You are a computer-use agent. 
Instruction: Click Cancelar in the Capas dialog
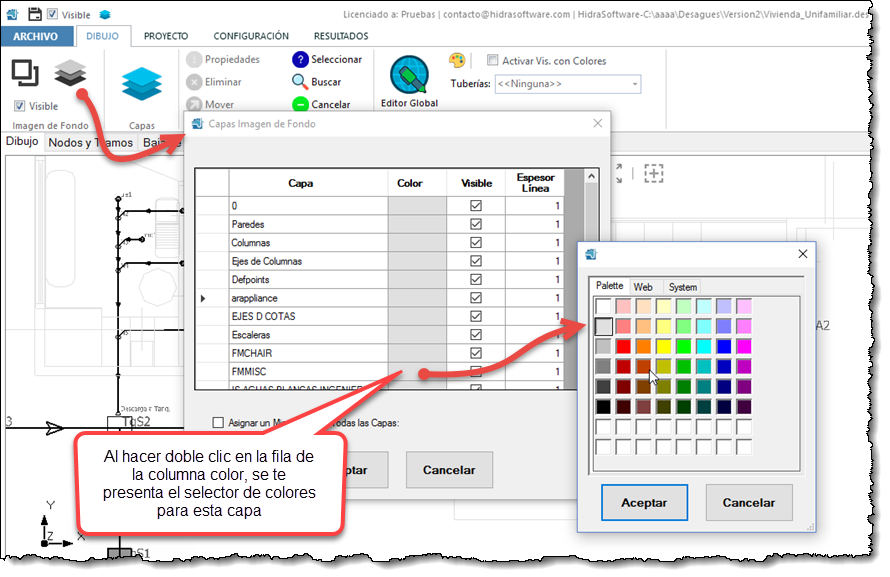click(x=450, y=470)
